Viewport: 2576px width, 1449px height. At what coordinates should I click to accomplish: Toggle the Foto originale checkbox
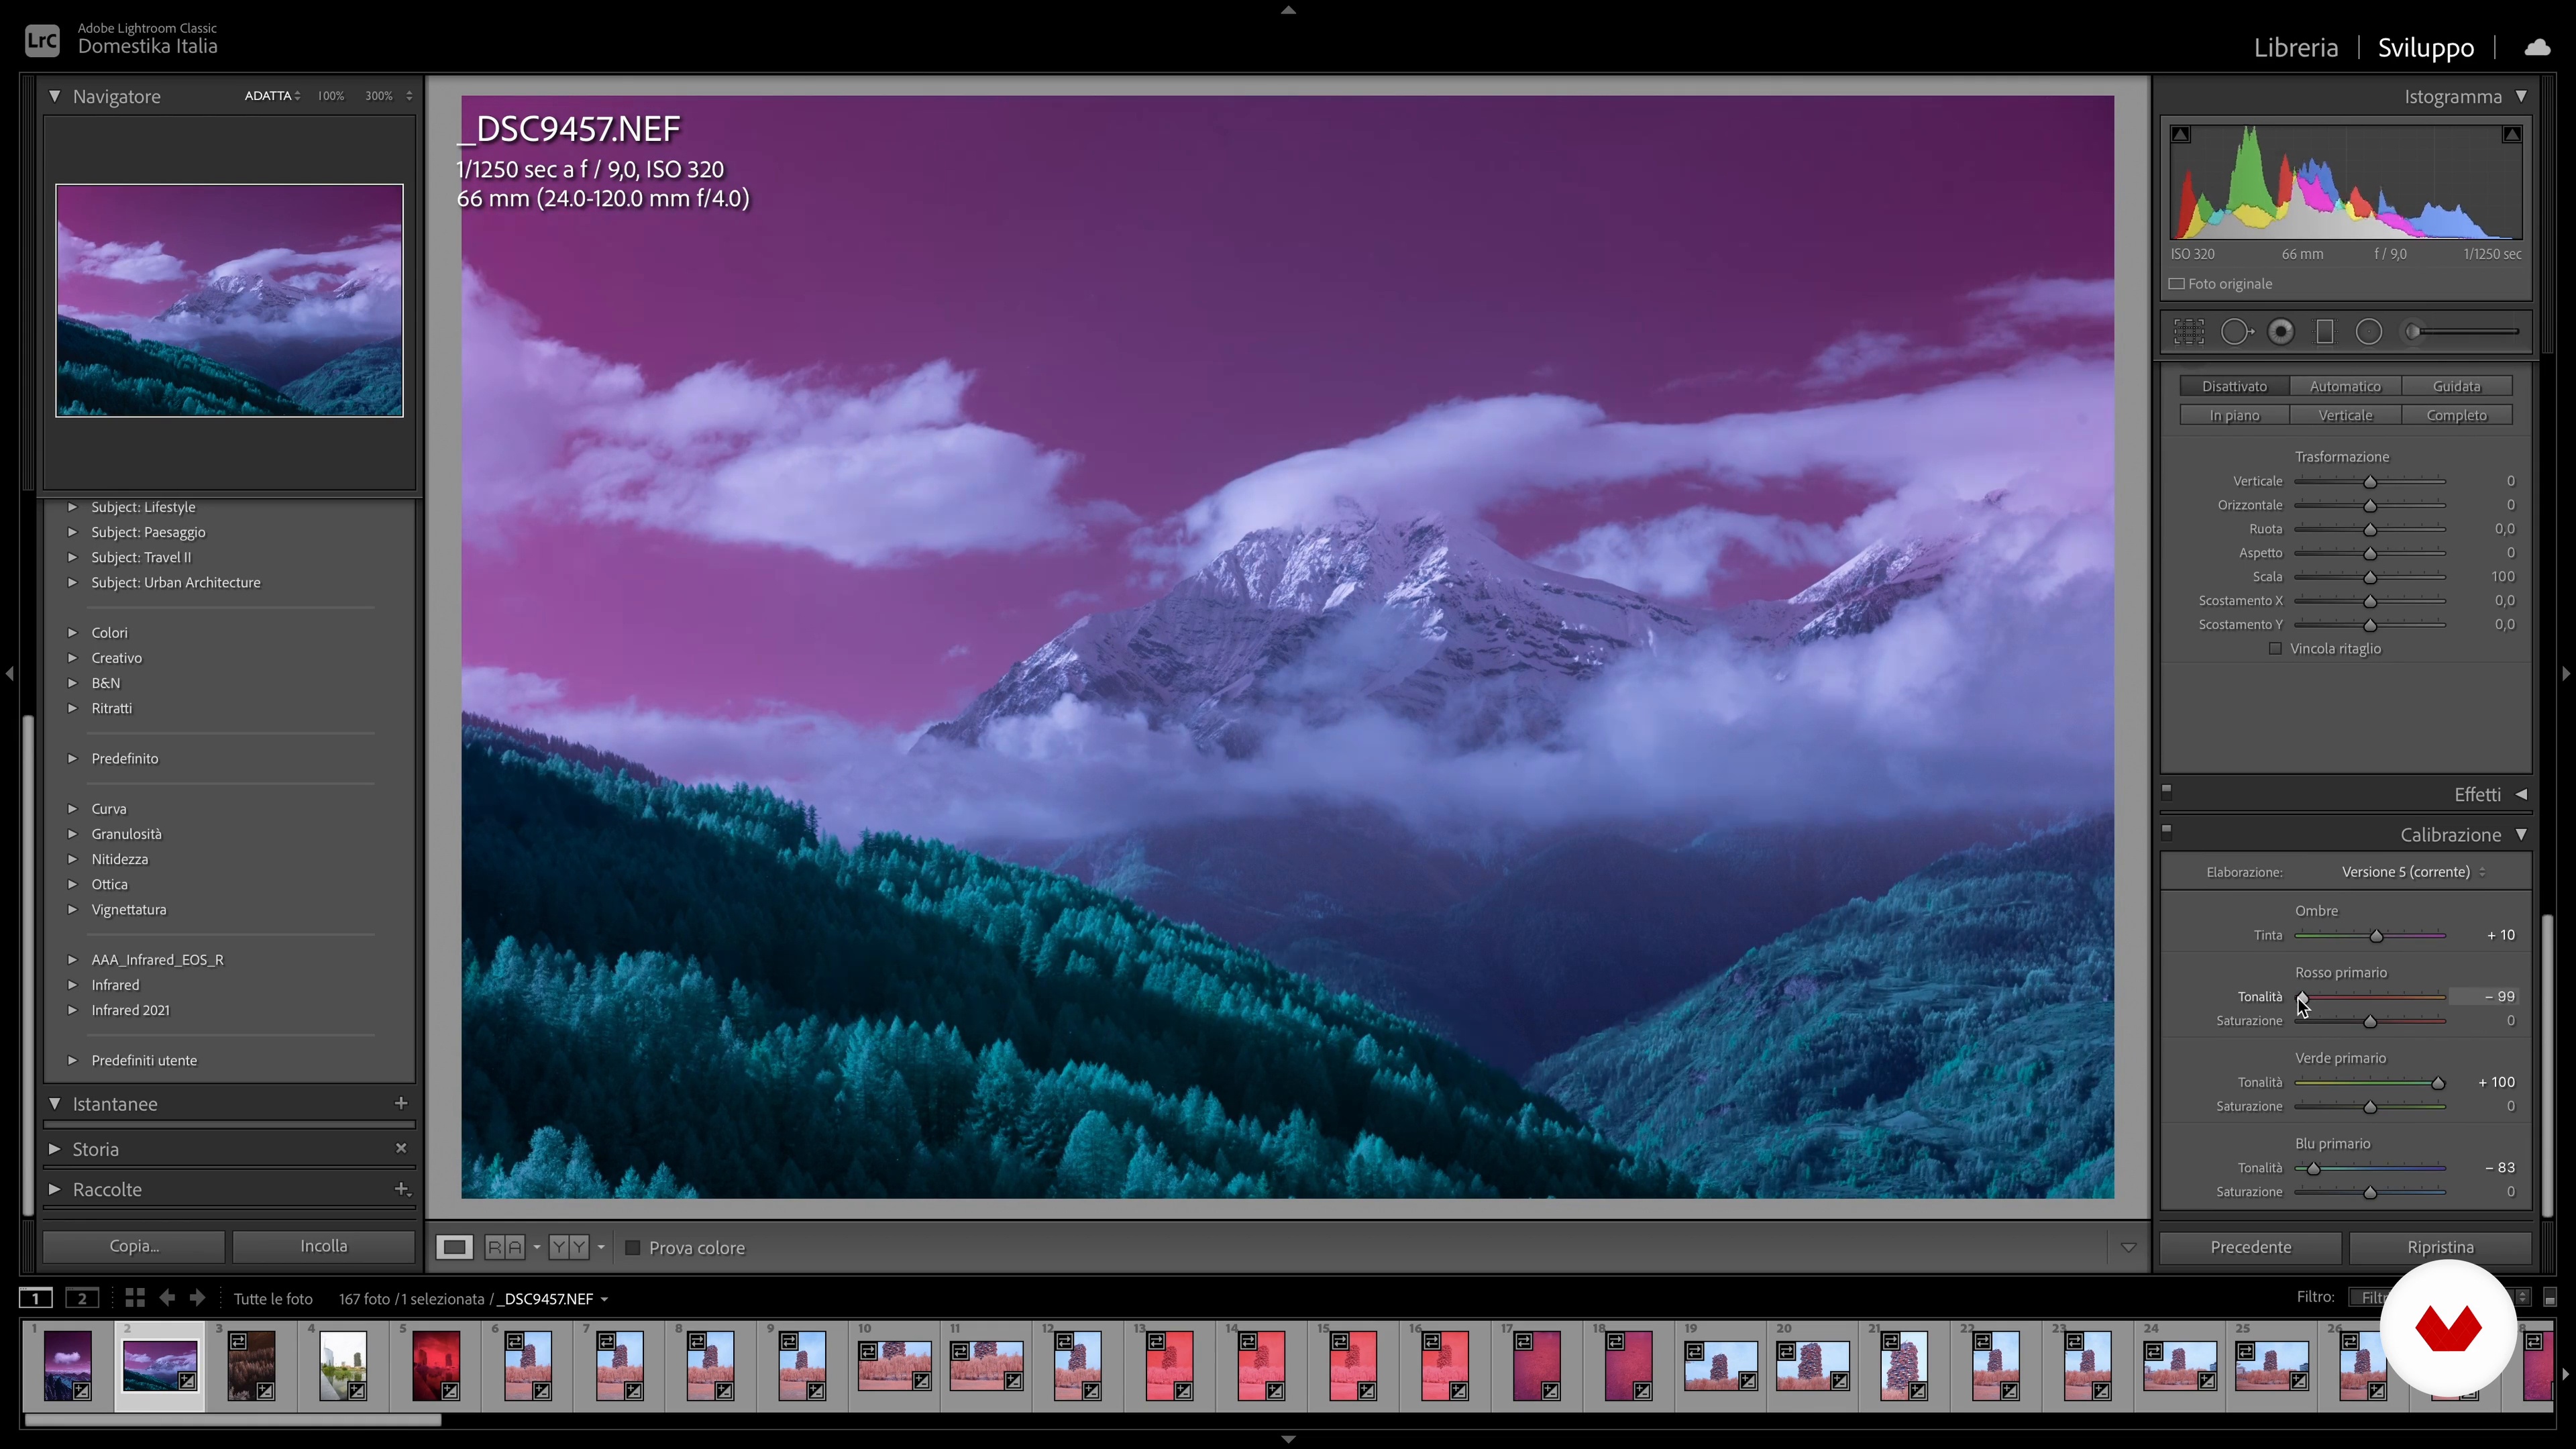coord(2177,284)
